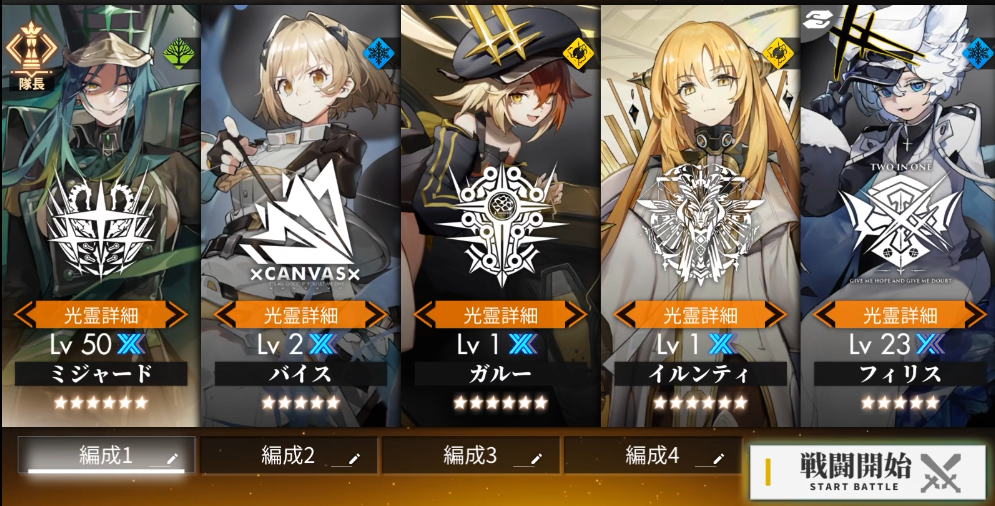Open 光霊詳細 for ガルー
This screenshot has height=506, width=995.
click(x=501, y=314)
